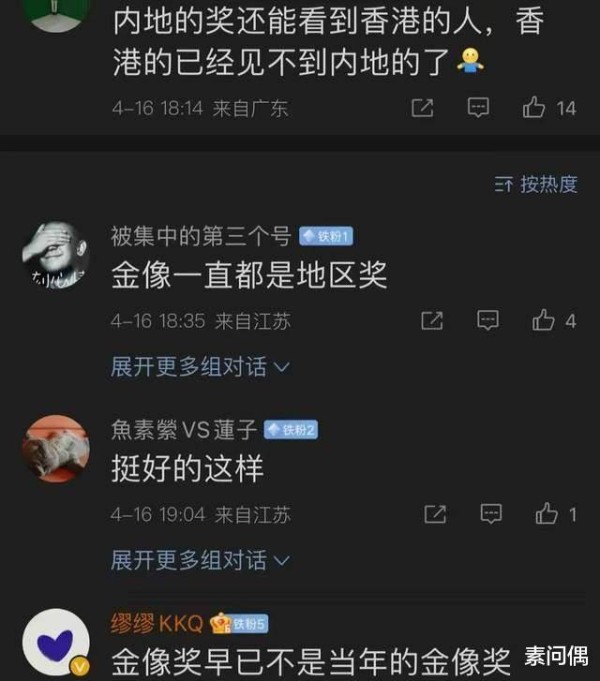Screen dimensions: 600x681
Task: View the cat avatar of 魚素縈VS蓮子
Action: (x=56, y=449)
